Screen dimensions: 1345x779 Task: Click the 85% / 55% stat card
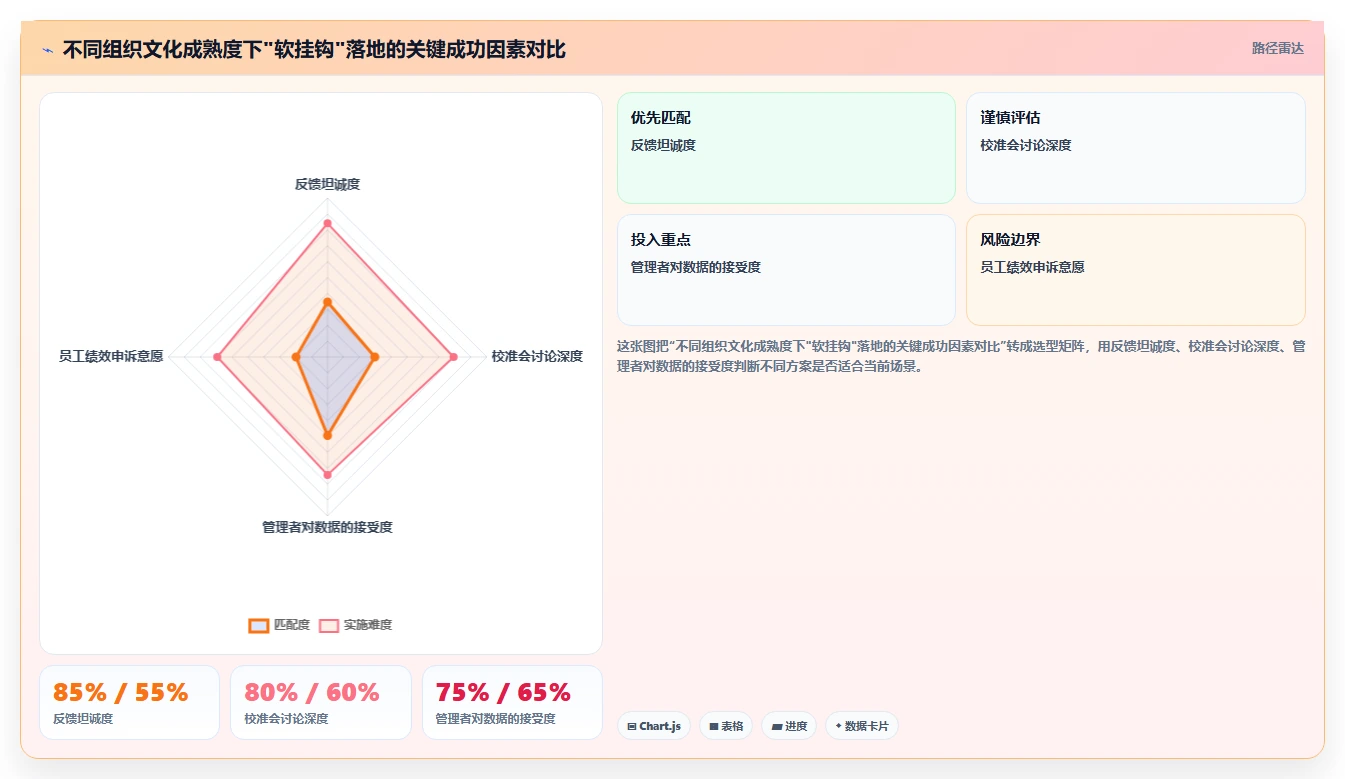[x=129, y=702]
